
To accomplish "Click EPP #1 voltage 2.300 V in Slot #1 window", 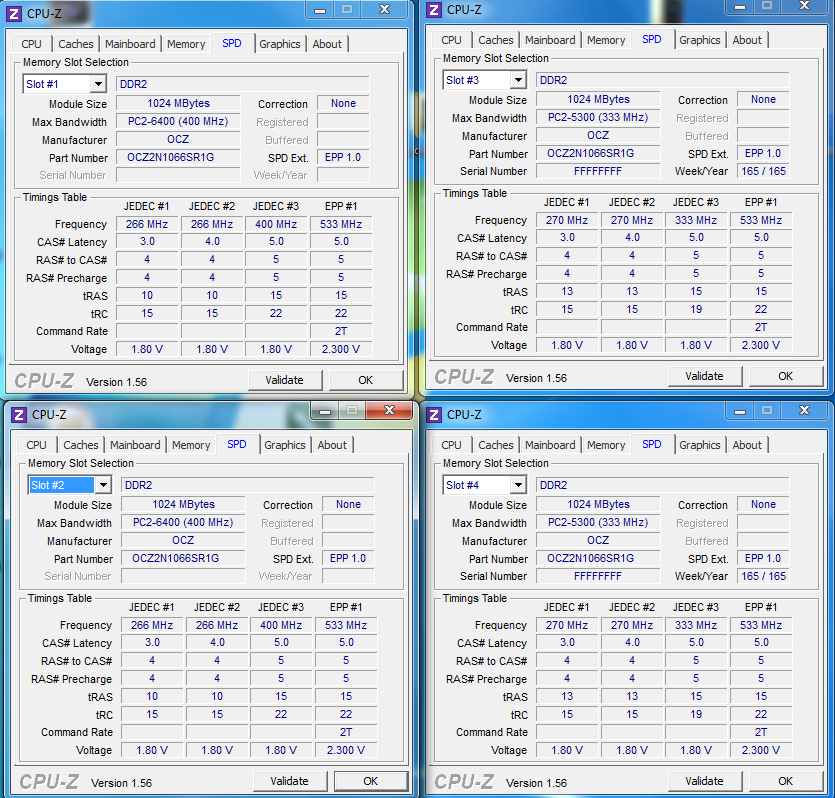I will pos(341,349).
